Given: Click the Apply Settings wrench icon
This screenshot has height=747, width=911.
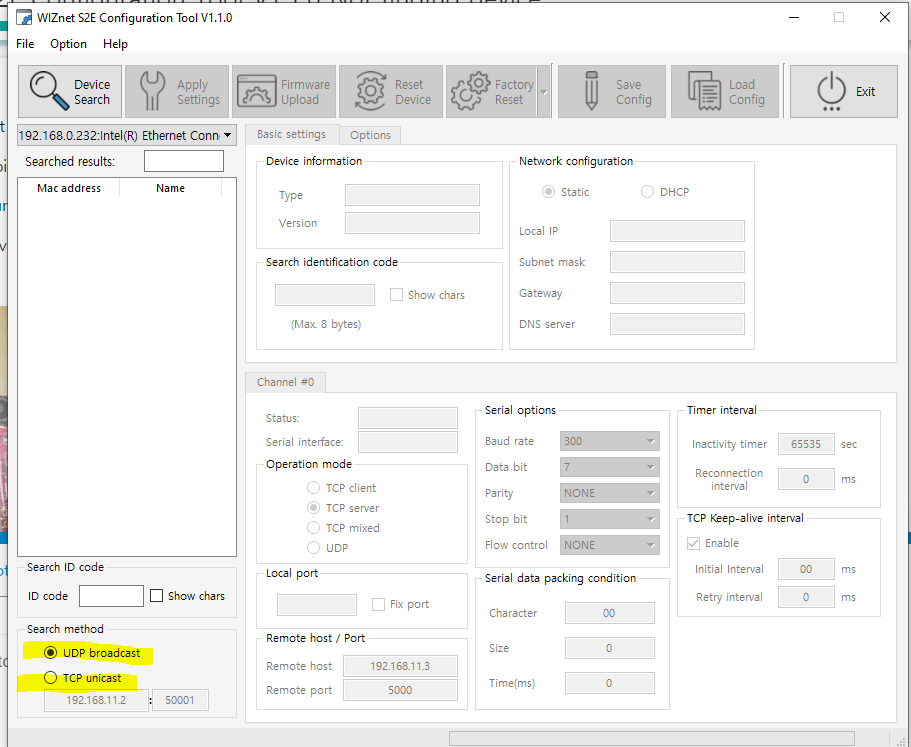Looking at the screenshot, I should click(152, 91).
